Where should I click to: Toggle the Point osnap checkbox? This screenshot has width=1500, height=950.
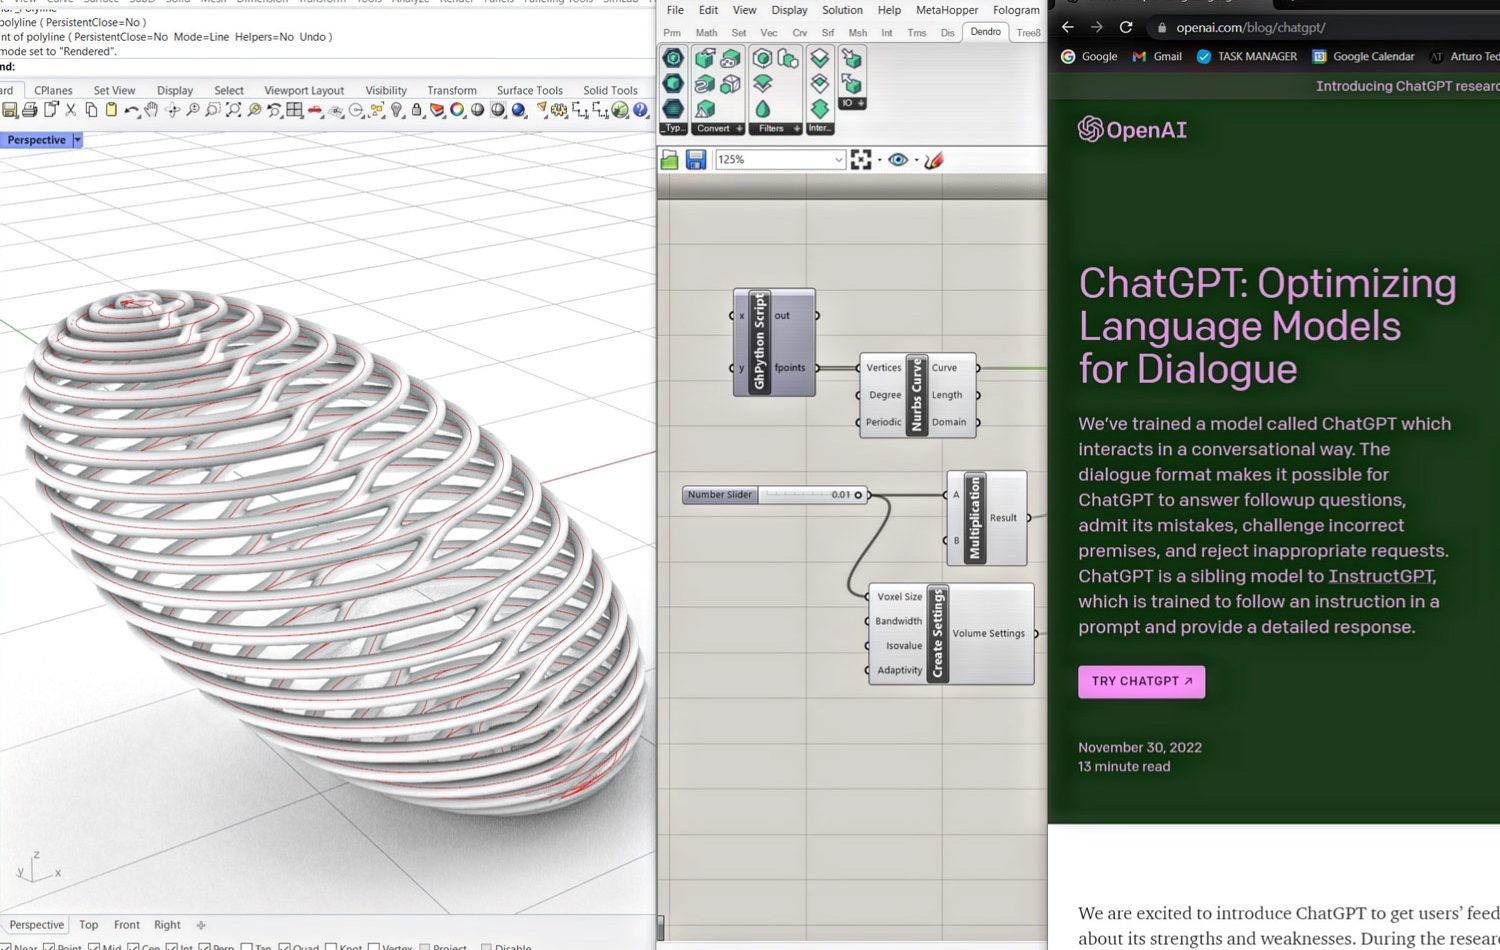(x=49, y=946)
